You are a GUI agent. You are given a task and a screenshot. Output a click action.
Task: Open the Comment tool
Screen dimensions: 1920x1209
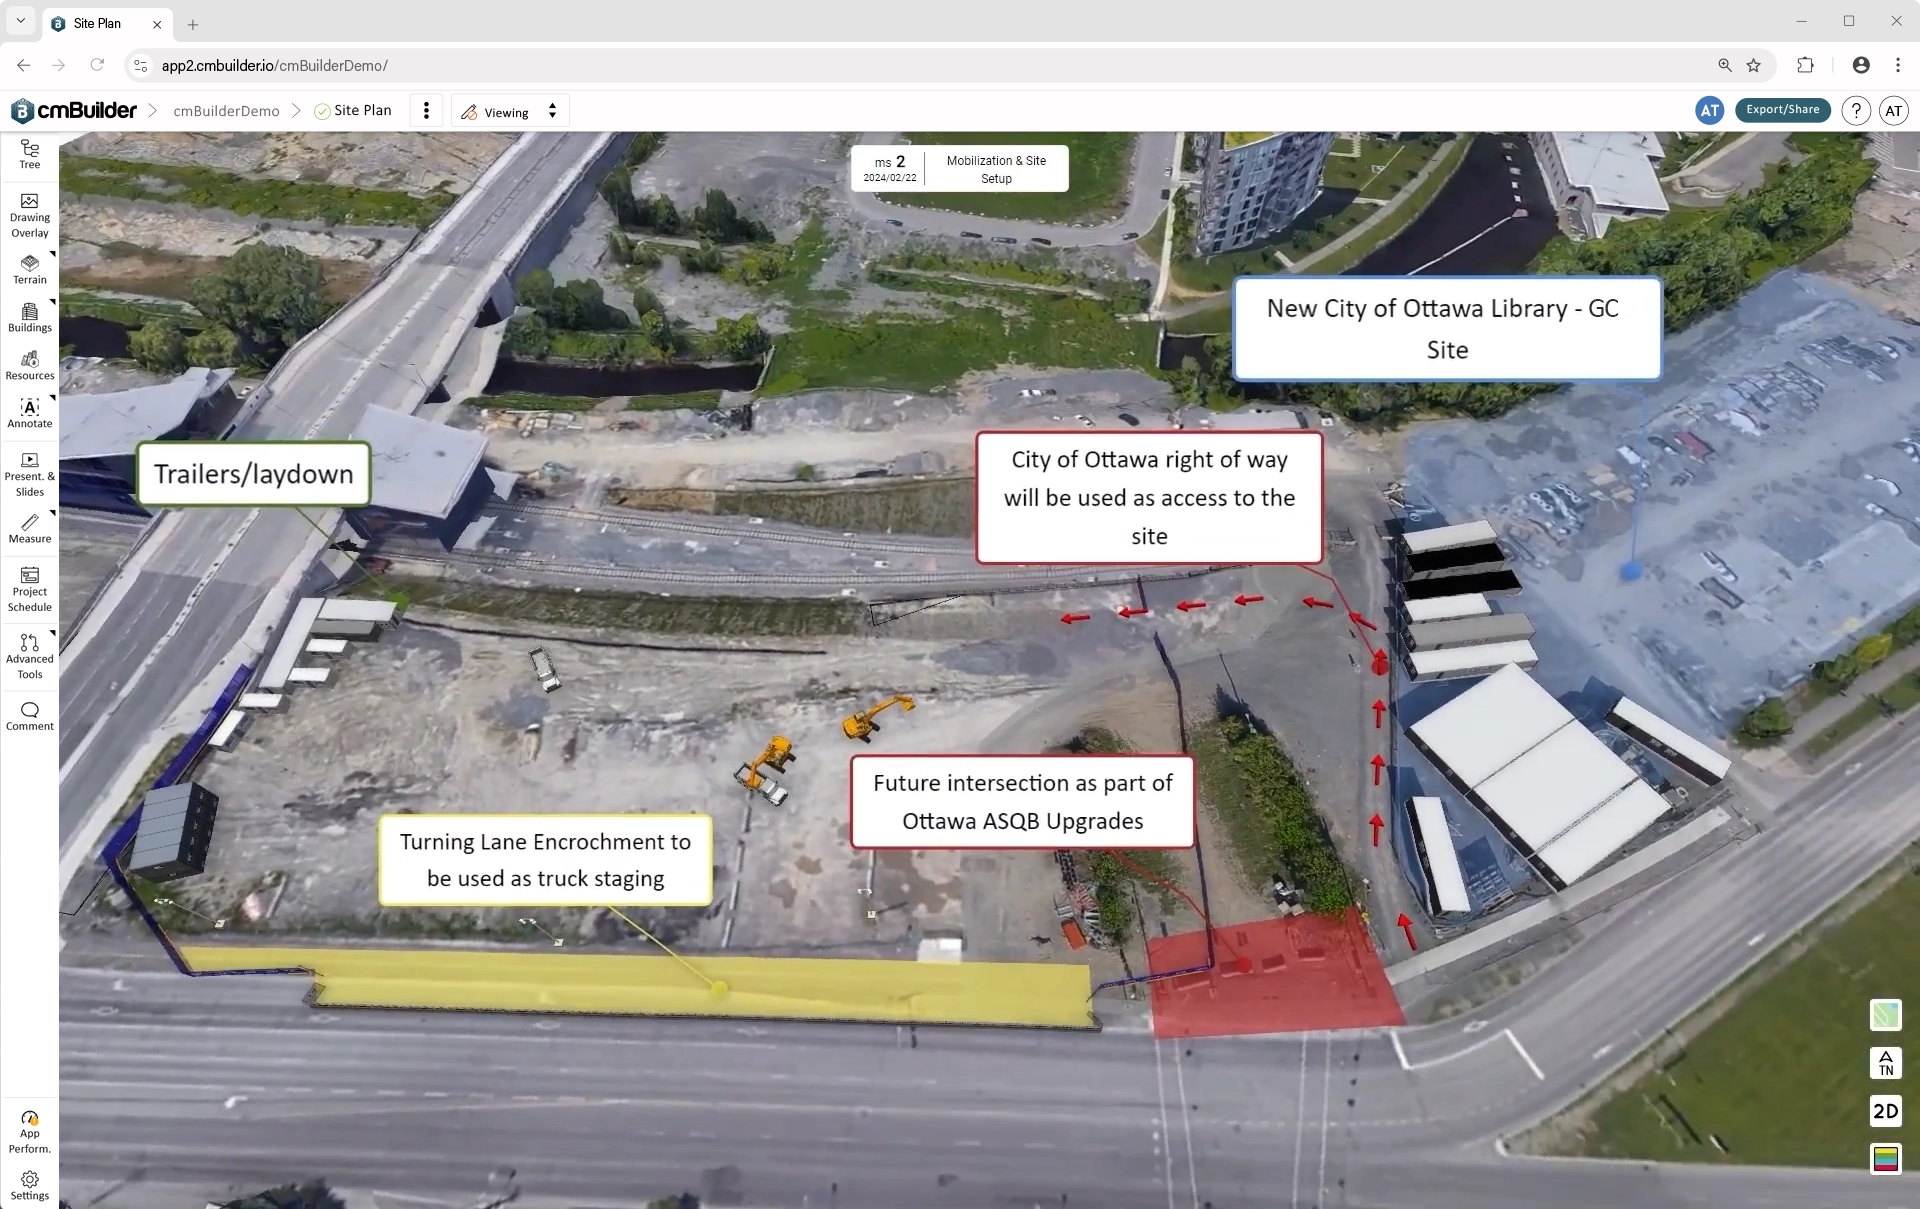click(29, 715)
